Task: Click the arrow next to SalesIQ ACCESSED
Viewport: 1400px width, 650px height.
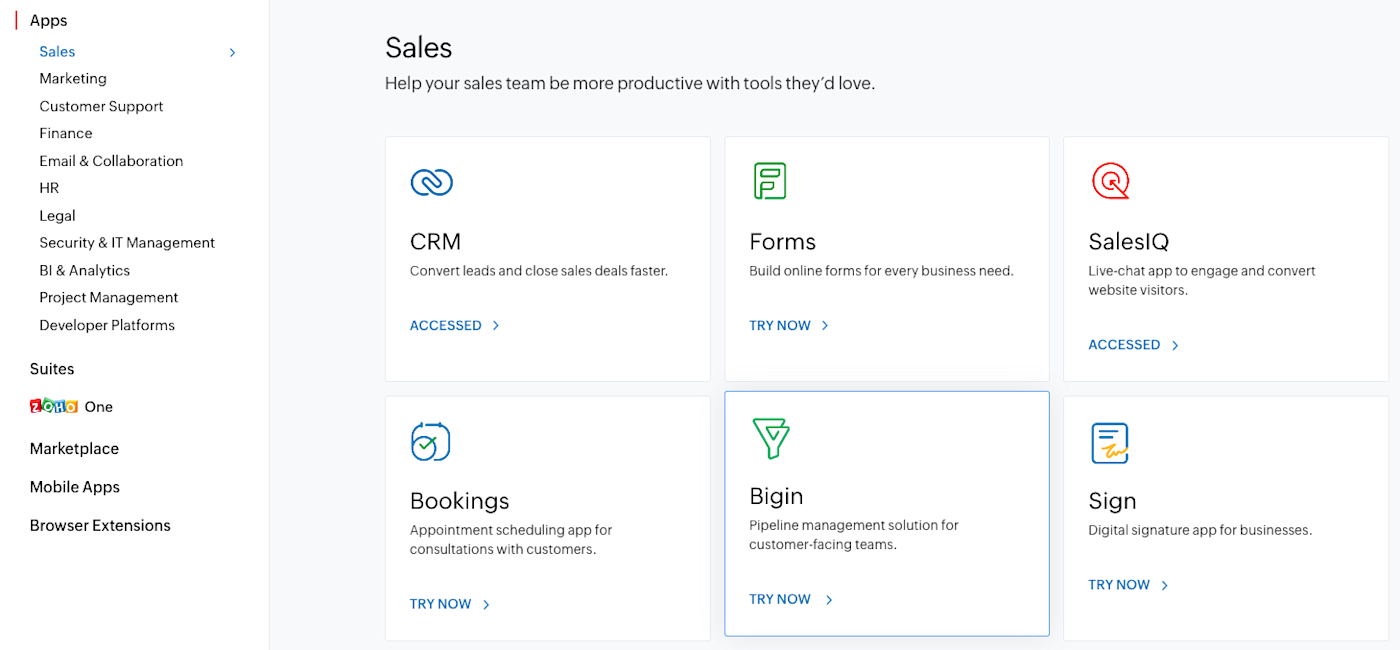Action: 1175,345
